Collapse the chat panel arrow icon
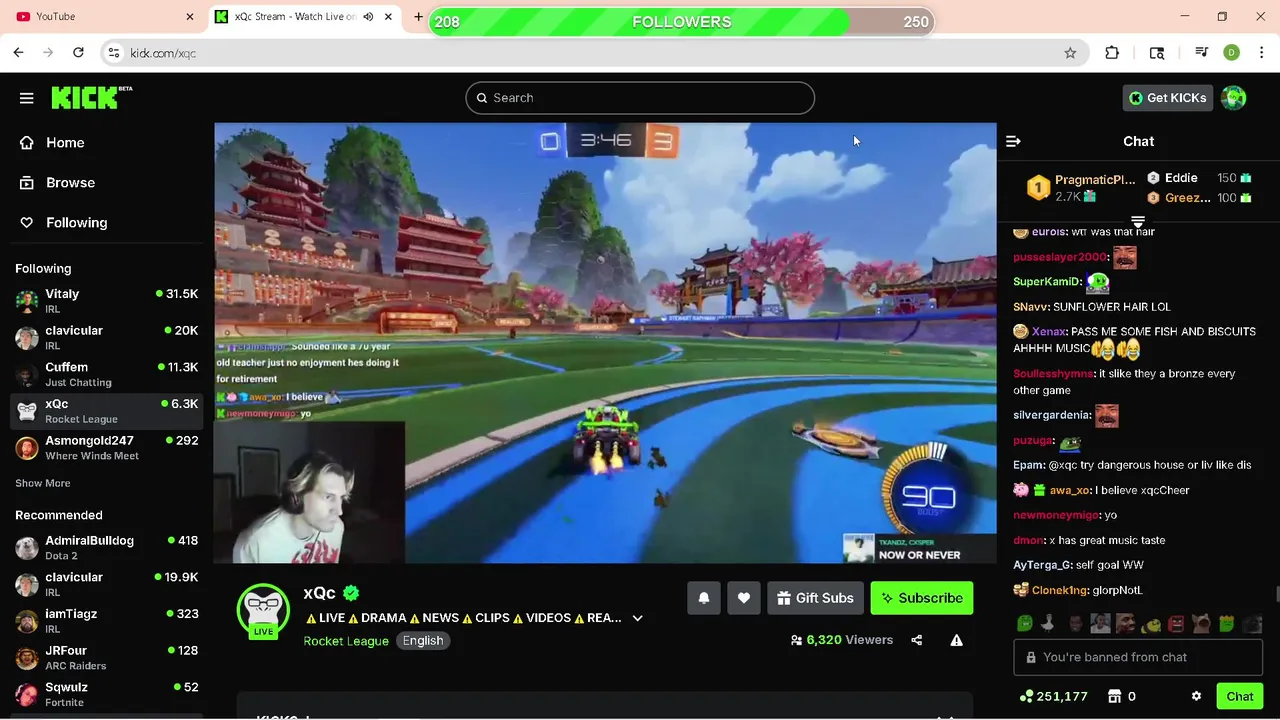The image size is (1280, 720). [x=1013, y=142]
